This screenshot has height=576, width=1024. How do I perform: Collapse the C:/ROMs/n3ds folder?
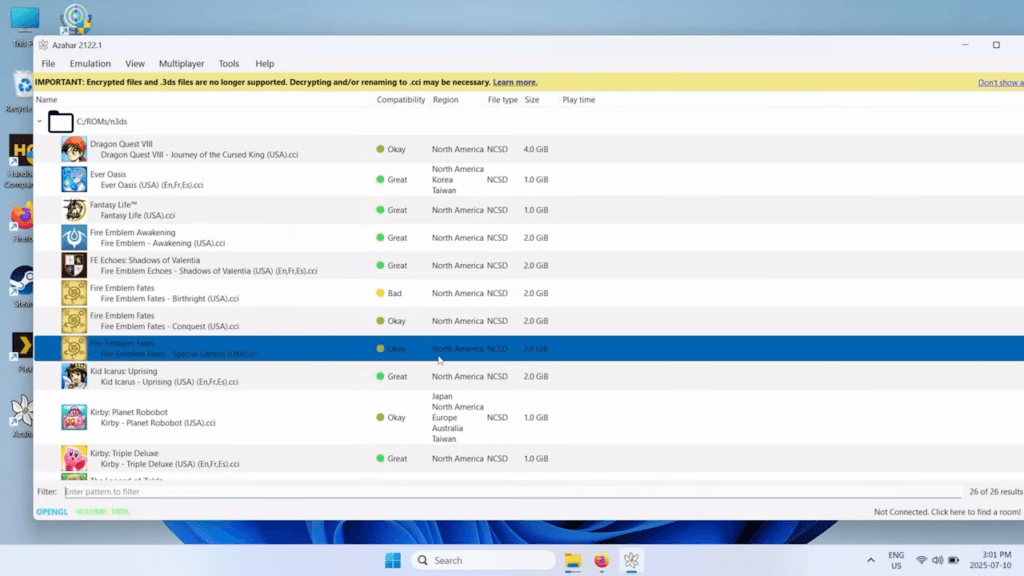(40, 121)
